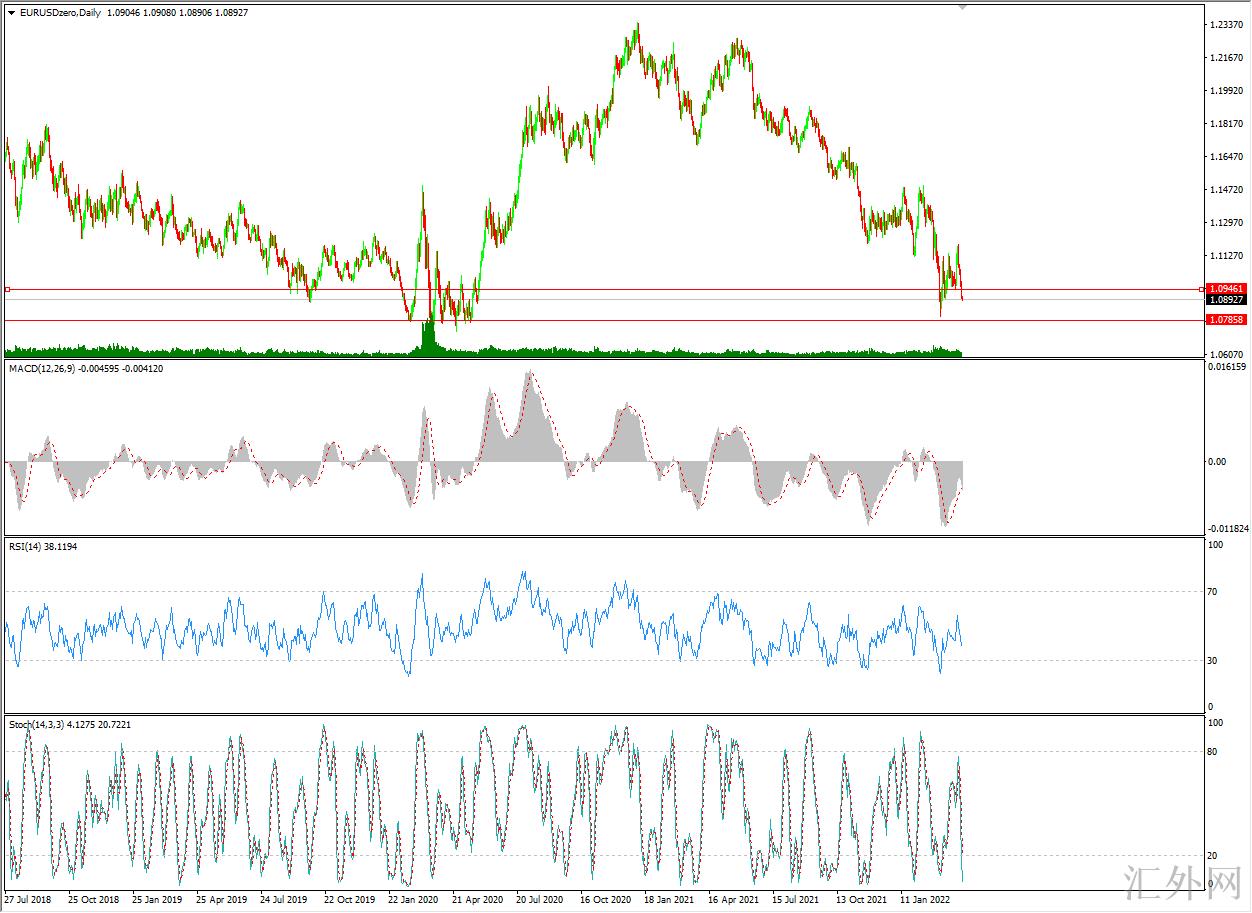The height and width of the screenshot is (913, 1252).
Task: Select the left handle of the 1.09461 line
Action: point(8,289)
